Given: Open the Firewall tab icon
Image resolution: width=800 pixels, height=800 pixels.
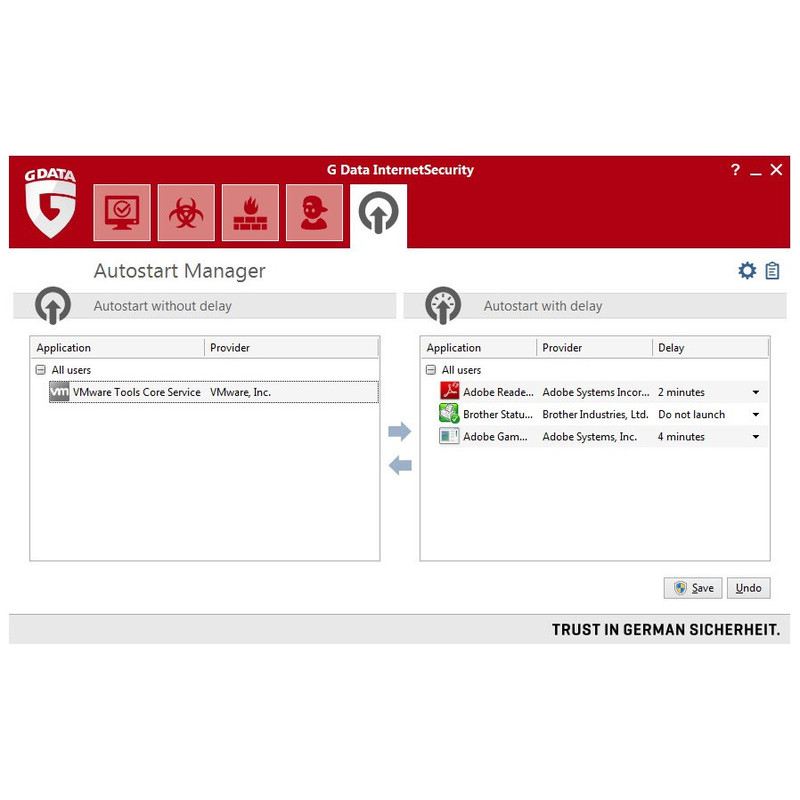Looking at the screenshot, I should 251,212.
